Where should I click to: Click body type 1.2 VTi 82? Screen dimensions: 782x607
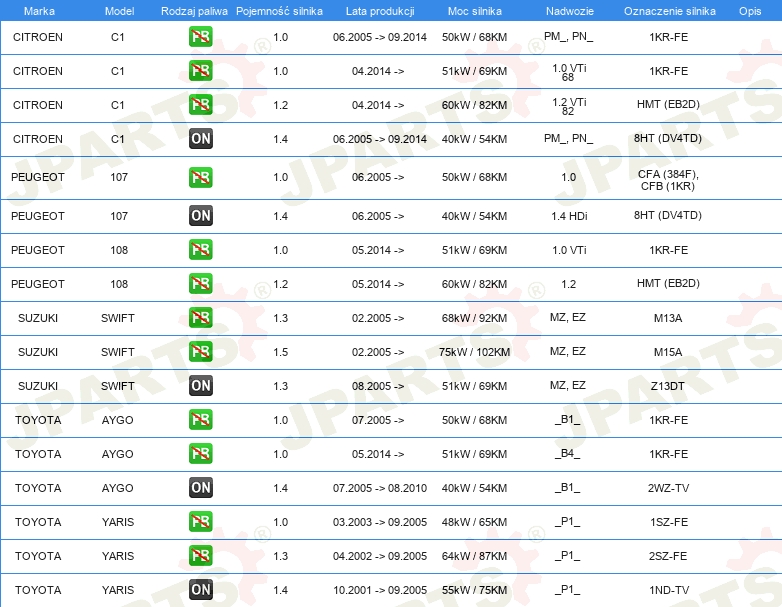(x=569, y=106)
